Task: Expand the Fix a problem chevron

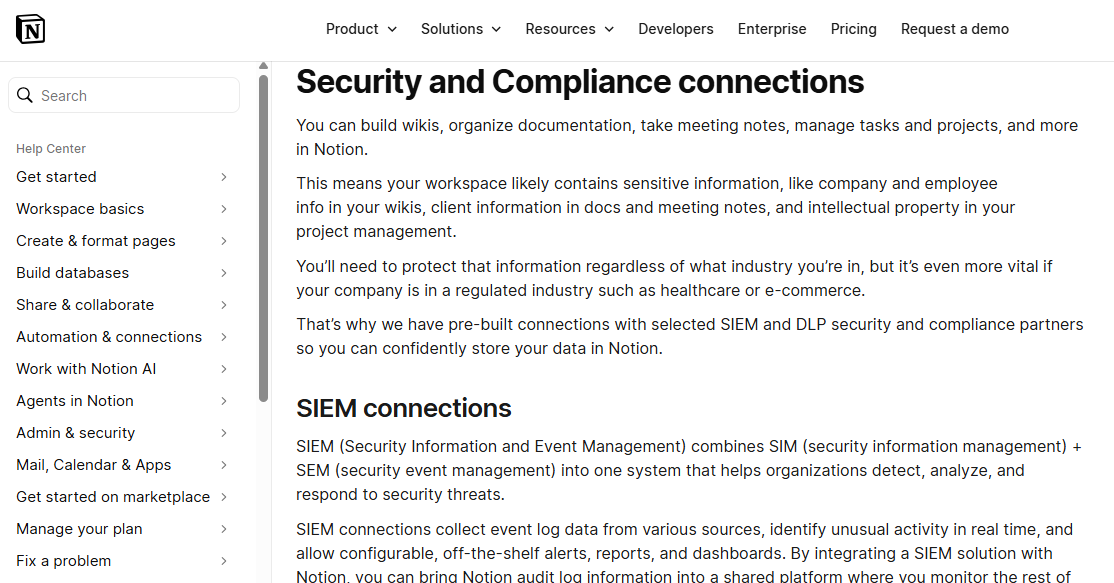Action: [x=224, y=560]
